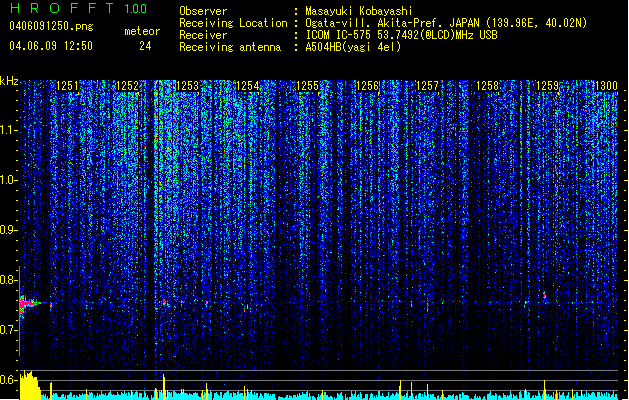Click time marker 1259 on the spectrogram
The image size is (629, 400).
click(548, 86)
